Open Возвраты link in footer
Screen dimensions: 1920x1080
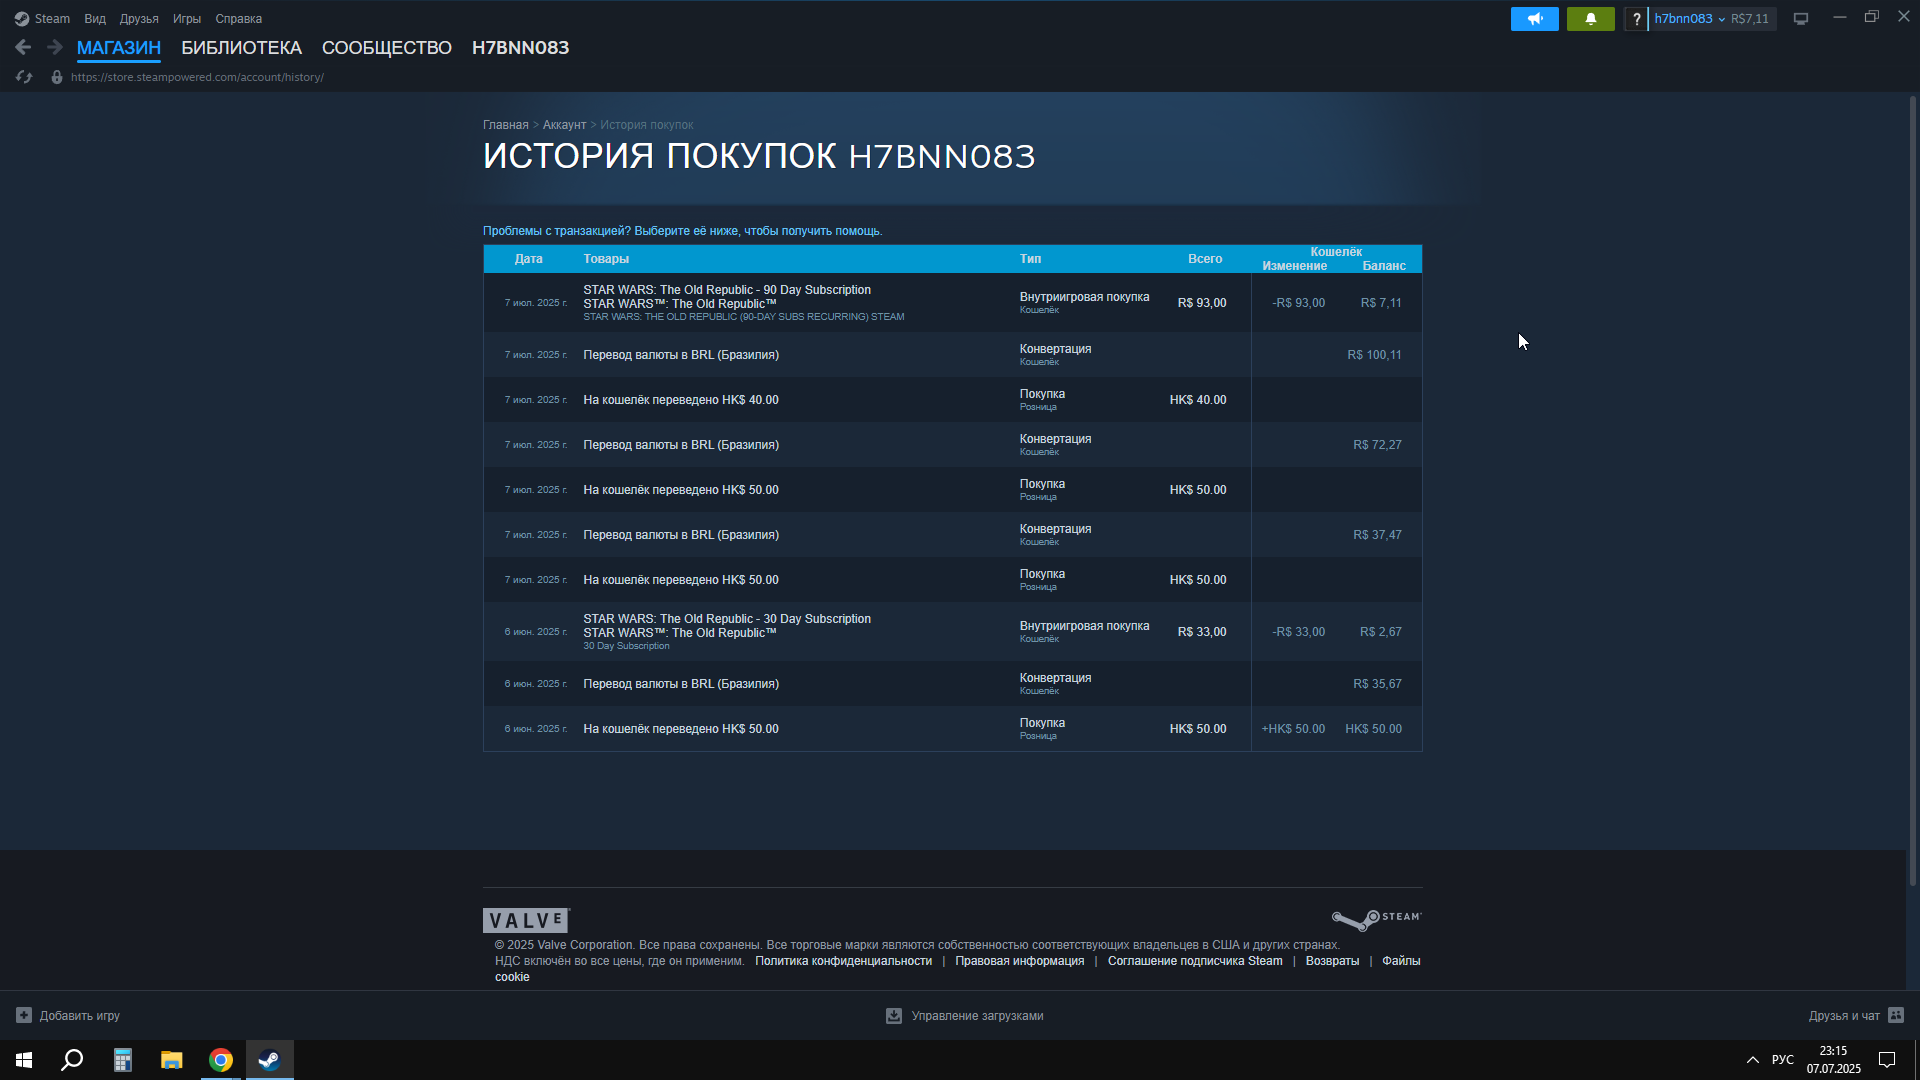click(x=1332, y=961)
